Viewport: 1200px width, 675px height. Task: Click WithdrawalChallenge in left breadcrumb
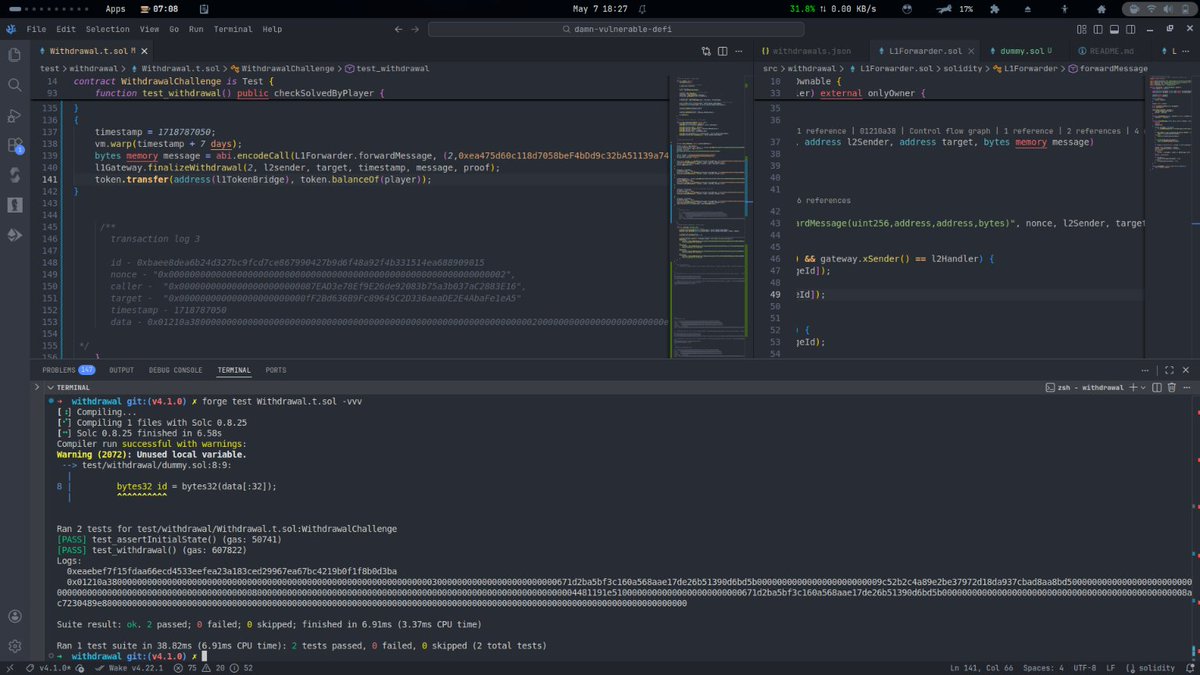pyautogui.click(x=288, y=68)
